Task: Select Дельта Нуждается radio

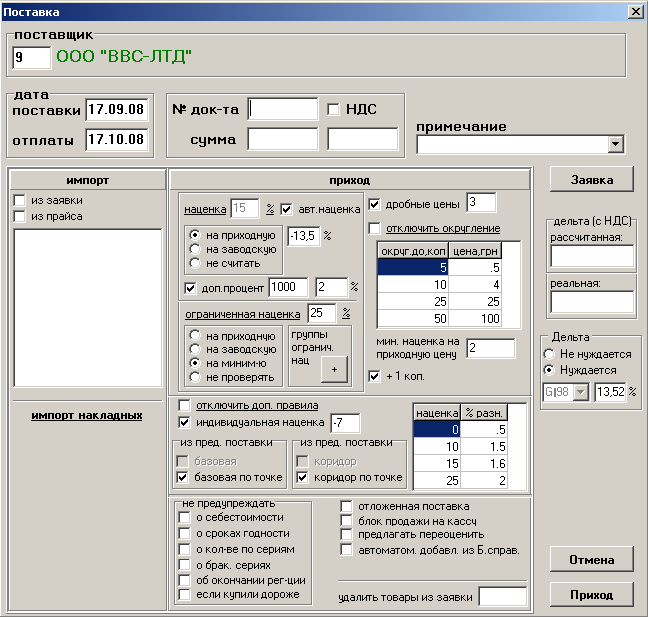Action: point(549,370)
